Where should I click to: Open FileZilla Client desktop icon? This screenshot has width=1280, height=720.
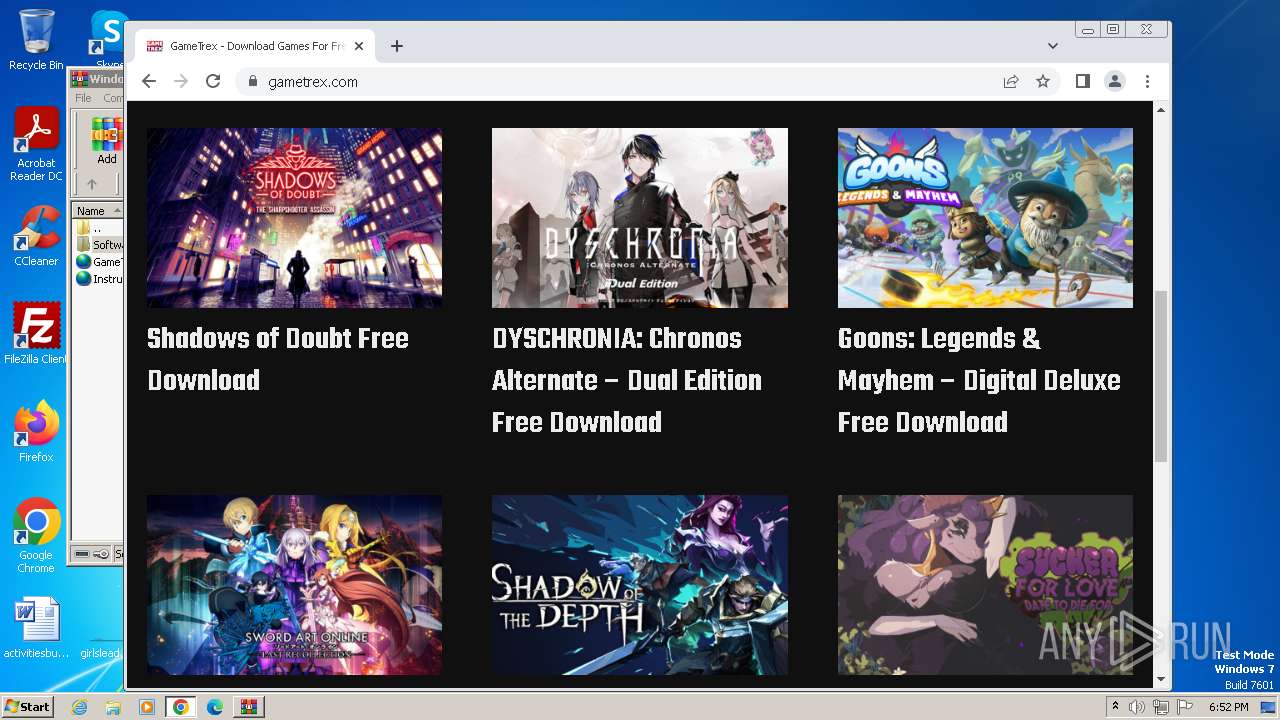tap(36, 333)
